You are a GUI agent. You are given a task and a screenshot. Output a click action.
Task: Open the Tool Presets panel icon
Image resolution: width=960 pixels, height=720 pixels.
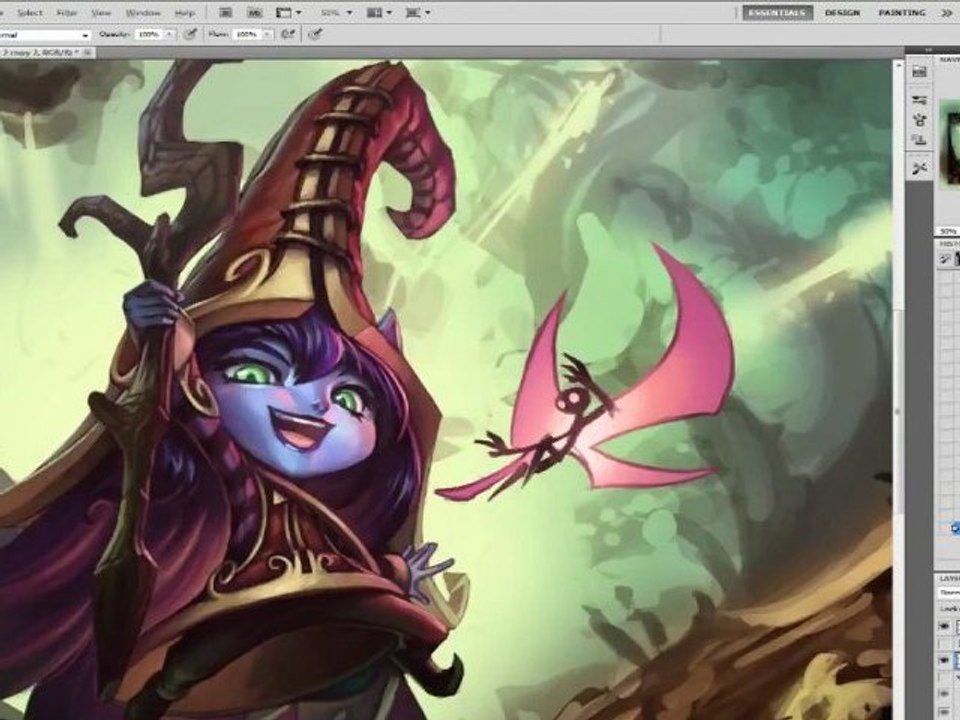click(x=919, y=167)
